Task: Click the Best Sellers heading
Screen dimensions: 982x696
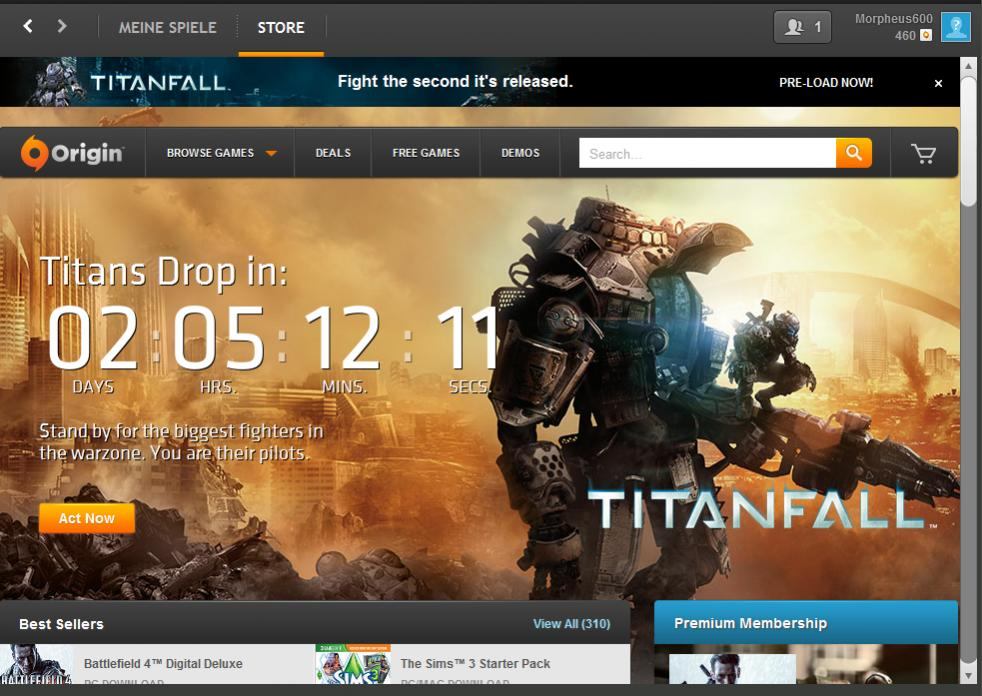Action: 61,624
